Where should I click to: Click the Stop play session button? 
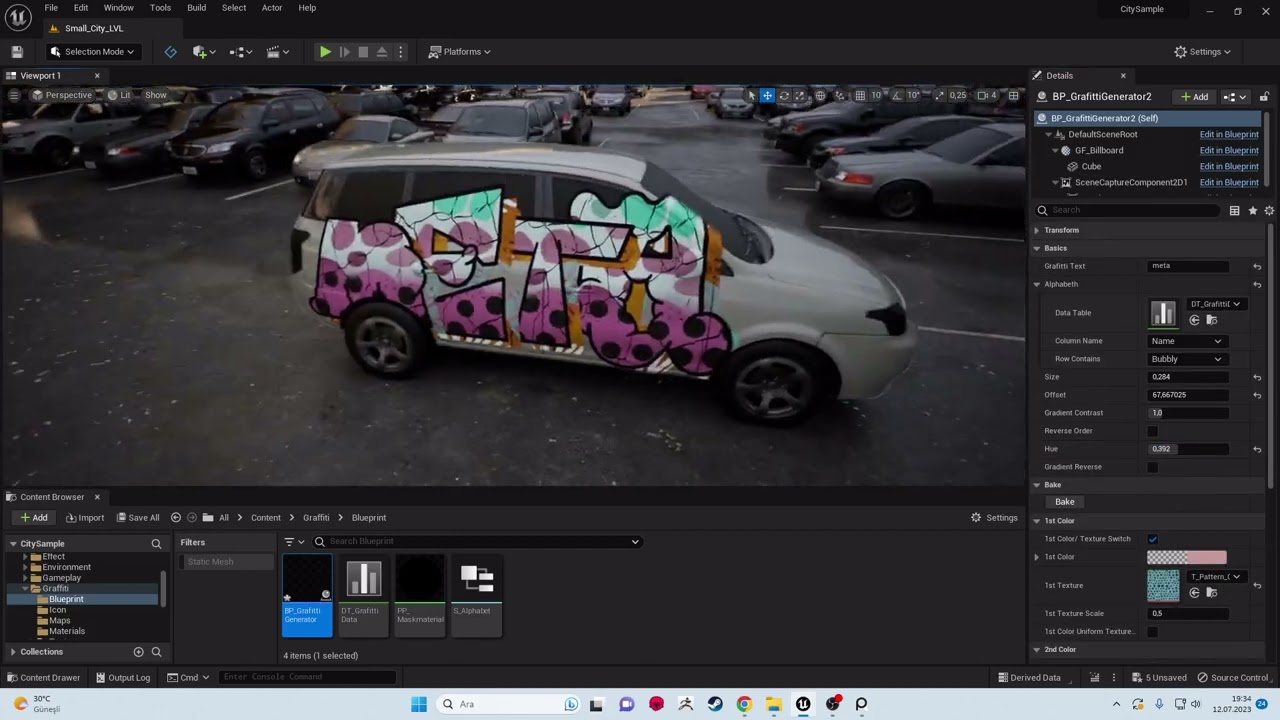pyautogui.click(x=363, y=52)
